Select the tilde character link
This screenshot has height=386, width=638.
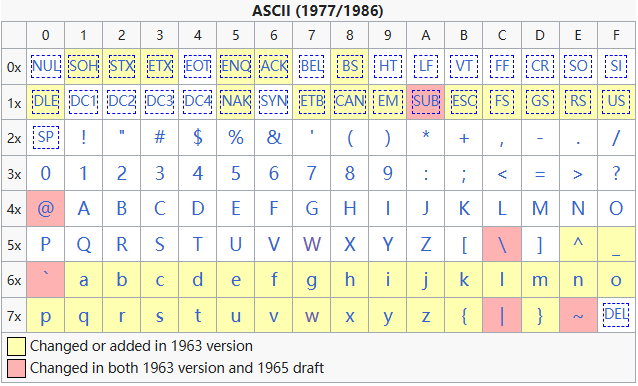[x=578, y=316]
